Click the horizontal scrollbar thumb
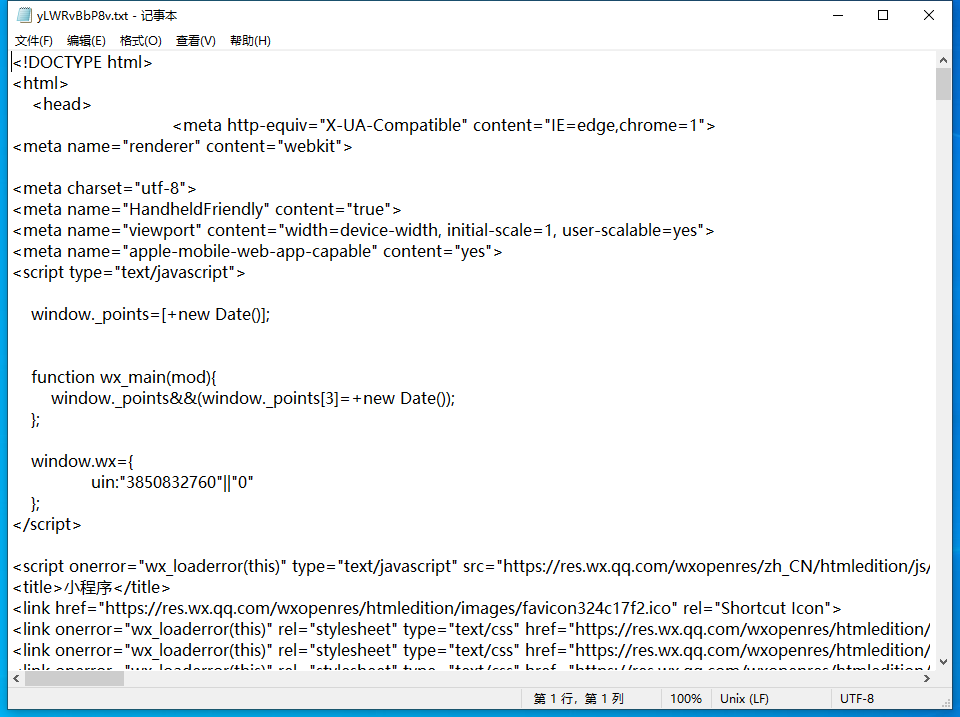This screenshot has width=960, height=717. coord(74,678)
